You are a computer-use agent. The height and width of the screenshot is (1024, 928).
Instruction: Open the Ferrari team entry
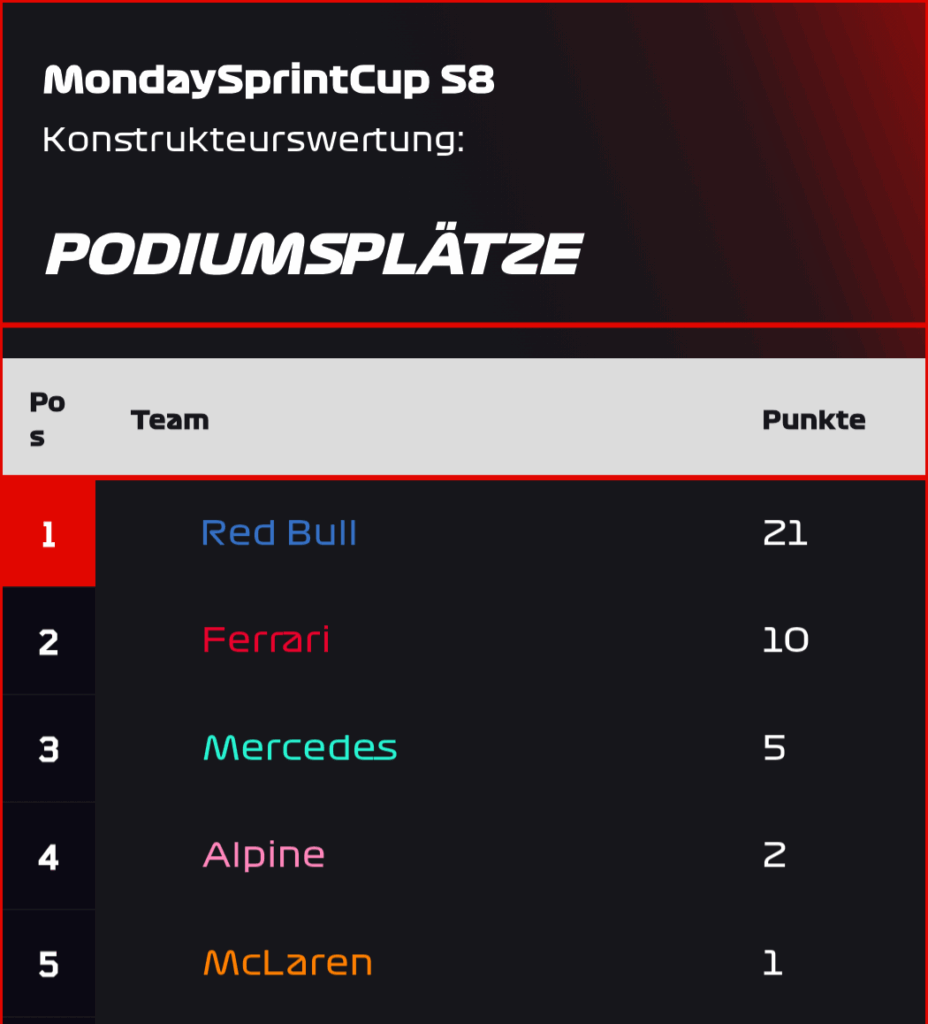point(266,640)
